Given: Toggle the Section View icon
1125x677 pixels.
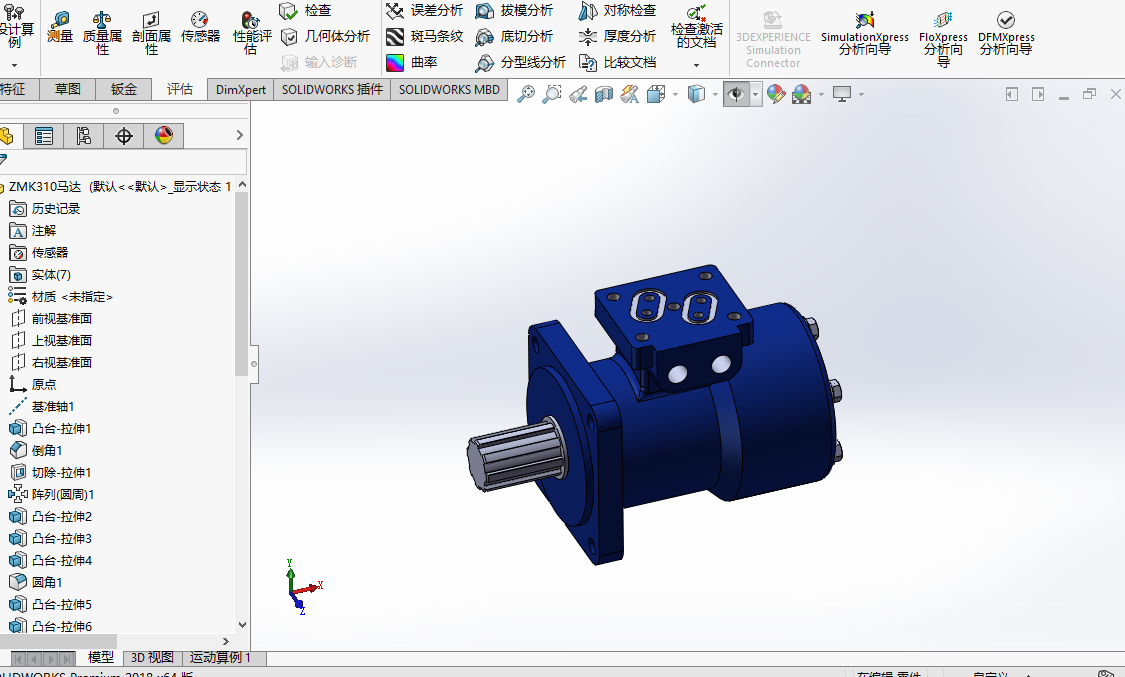Looking at the screenshot, I should [604, 94].
